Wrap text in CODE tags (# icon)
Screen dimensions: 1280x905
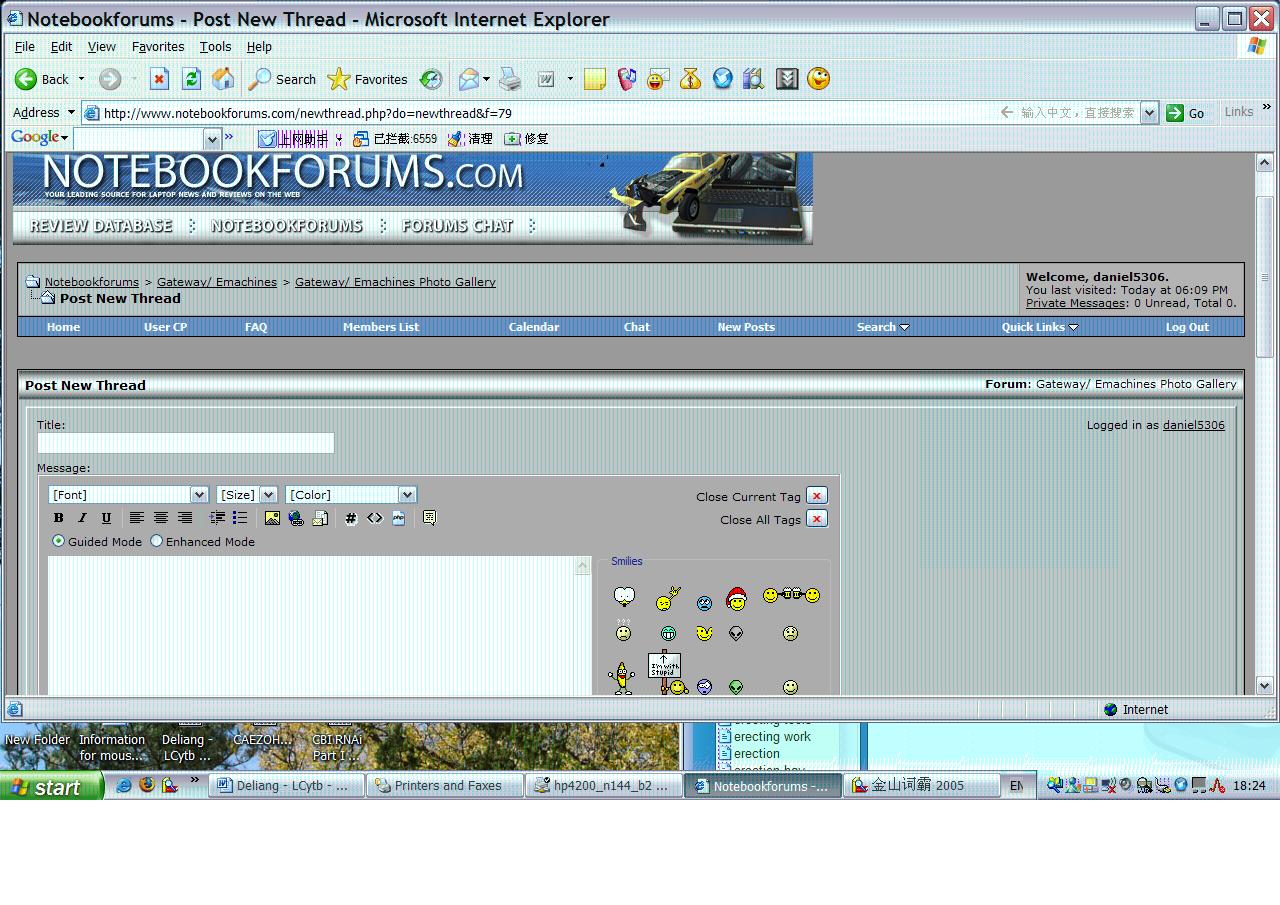[x=350, y=518]
